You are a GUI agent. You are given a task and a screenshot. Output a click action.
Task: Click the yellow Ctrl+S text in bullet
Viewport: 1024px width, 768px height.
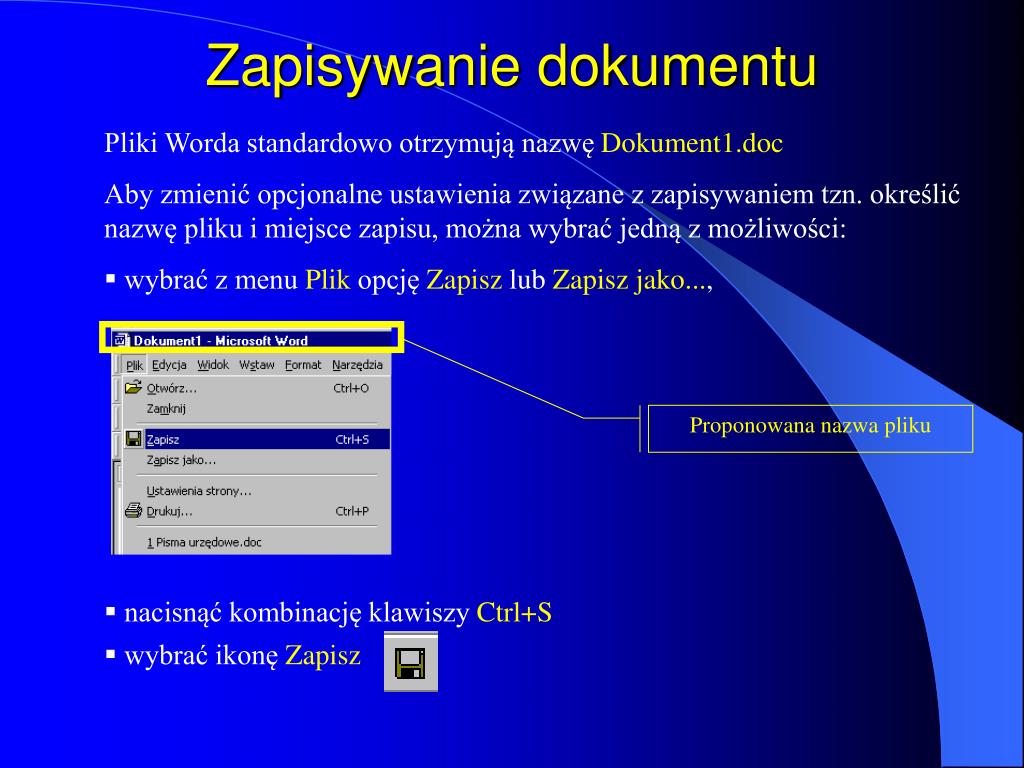coord(514,613)
